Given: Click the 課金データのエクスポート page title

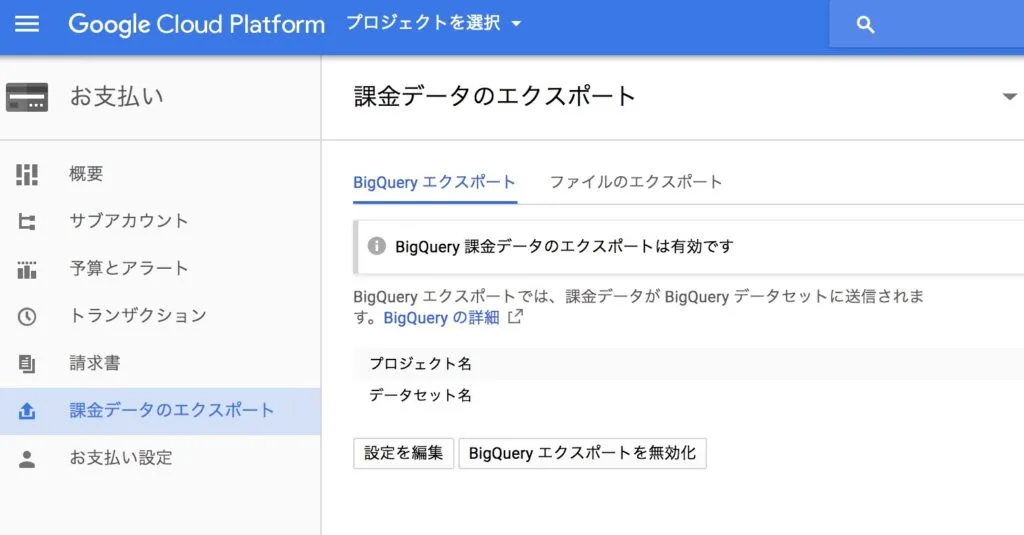Looking at the screenshot, I should point(494,97).
